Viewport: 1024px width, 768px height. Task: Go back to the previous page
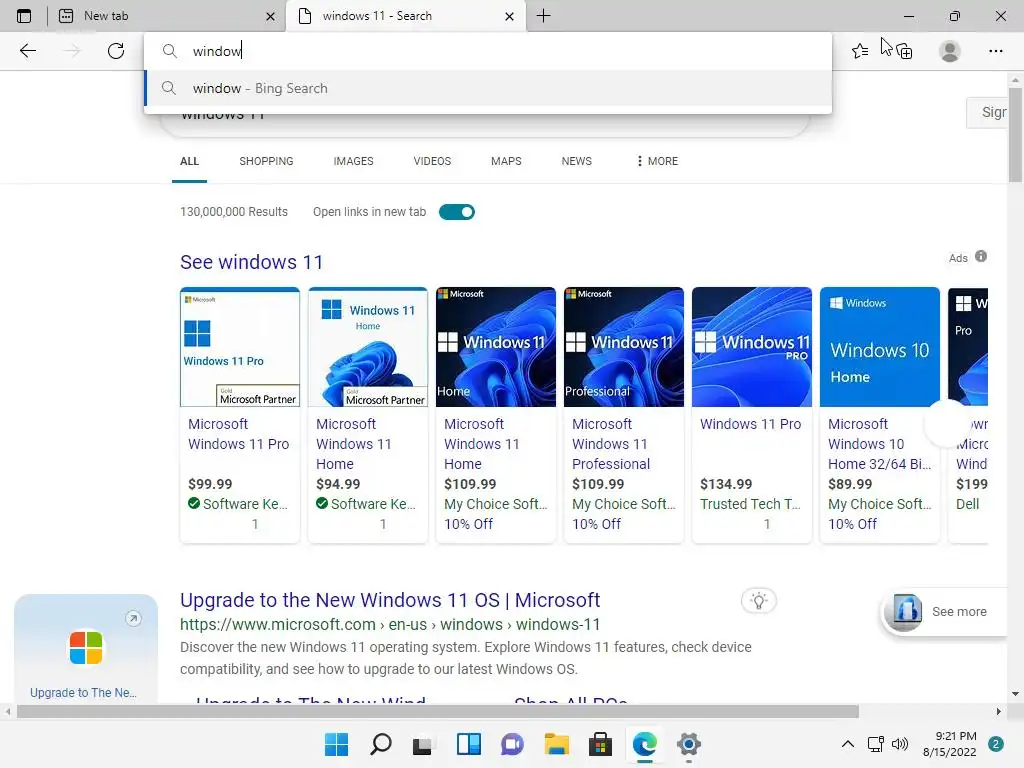(x=27, y=51)
